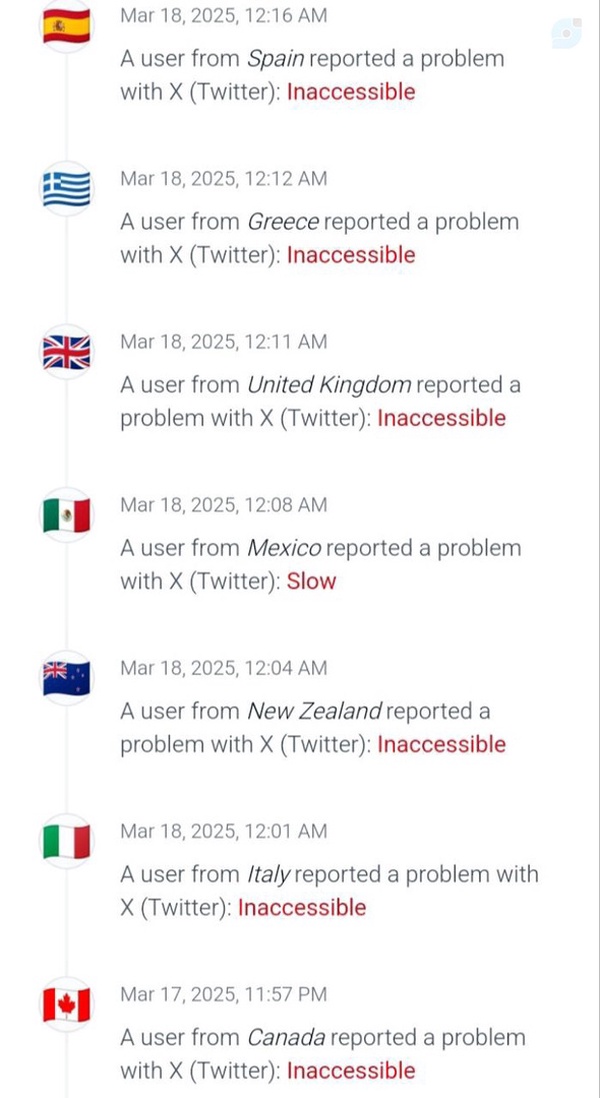Click Inaccessible in the Italy report
The height and width of the screenshot is (1098, 600).
coord(302,908)
